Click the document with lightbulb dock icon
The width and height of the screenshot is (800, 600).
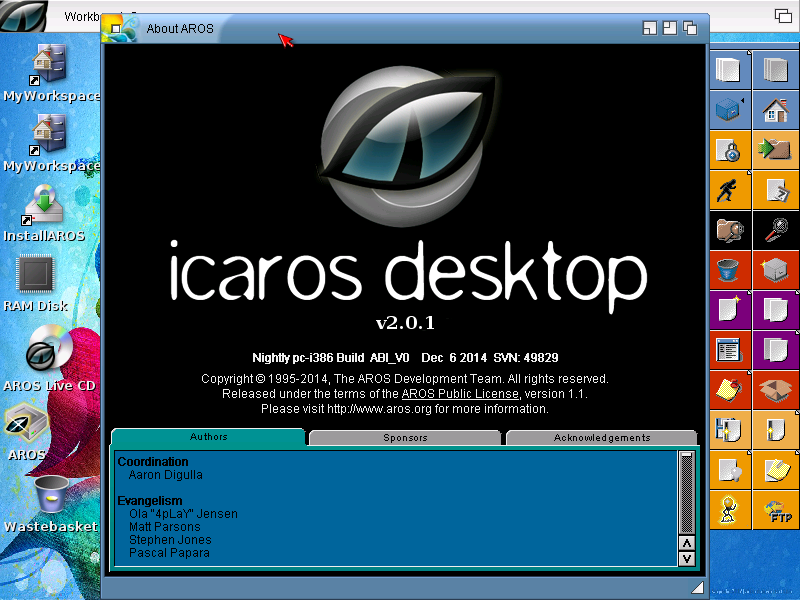tap(730, 469)
